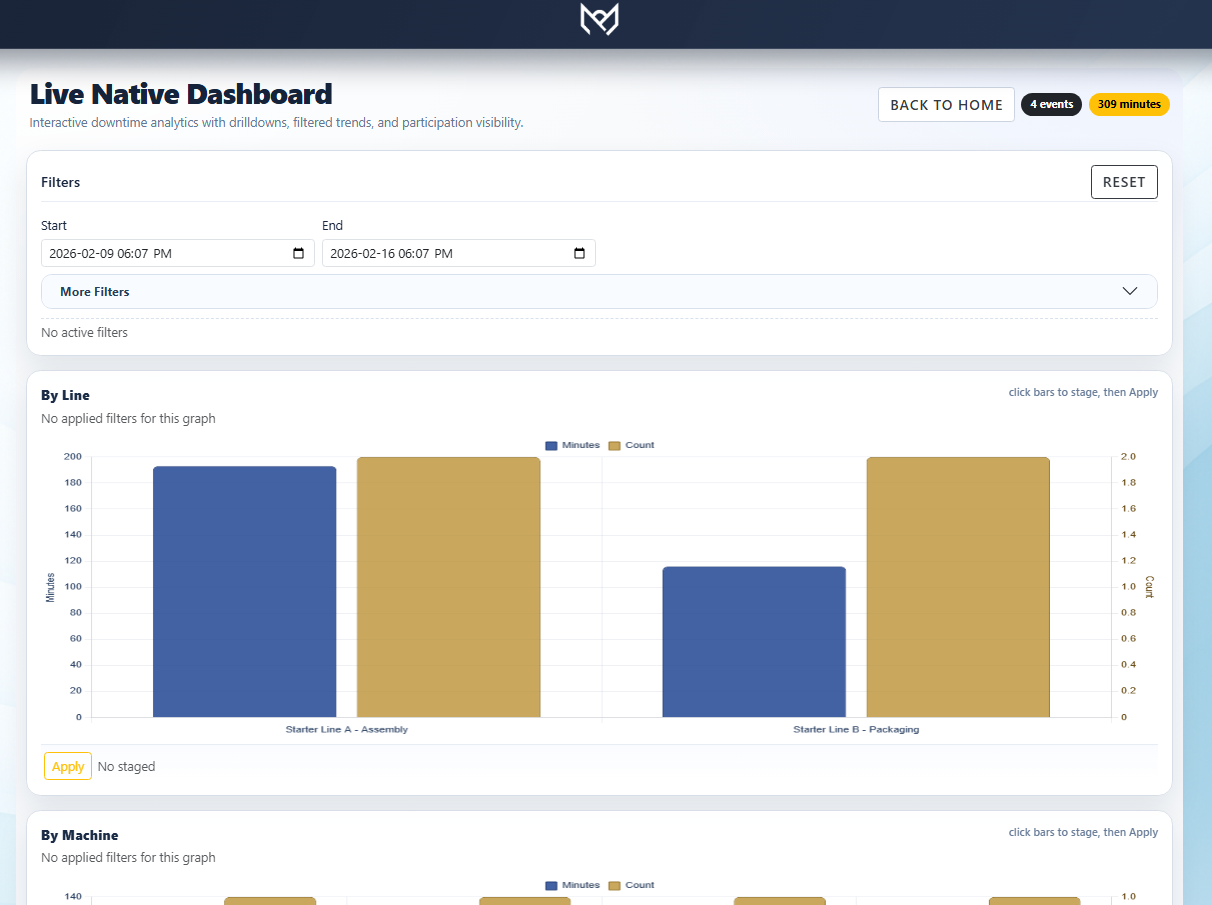Toggle the Minutes series in the By Line legend
Viewport: 1212px width, 905px height.
(x=572, y=445)
